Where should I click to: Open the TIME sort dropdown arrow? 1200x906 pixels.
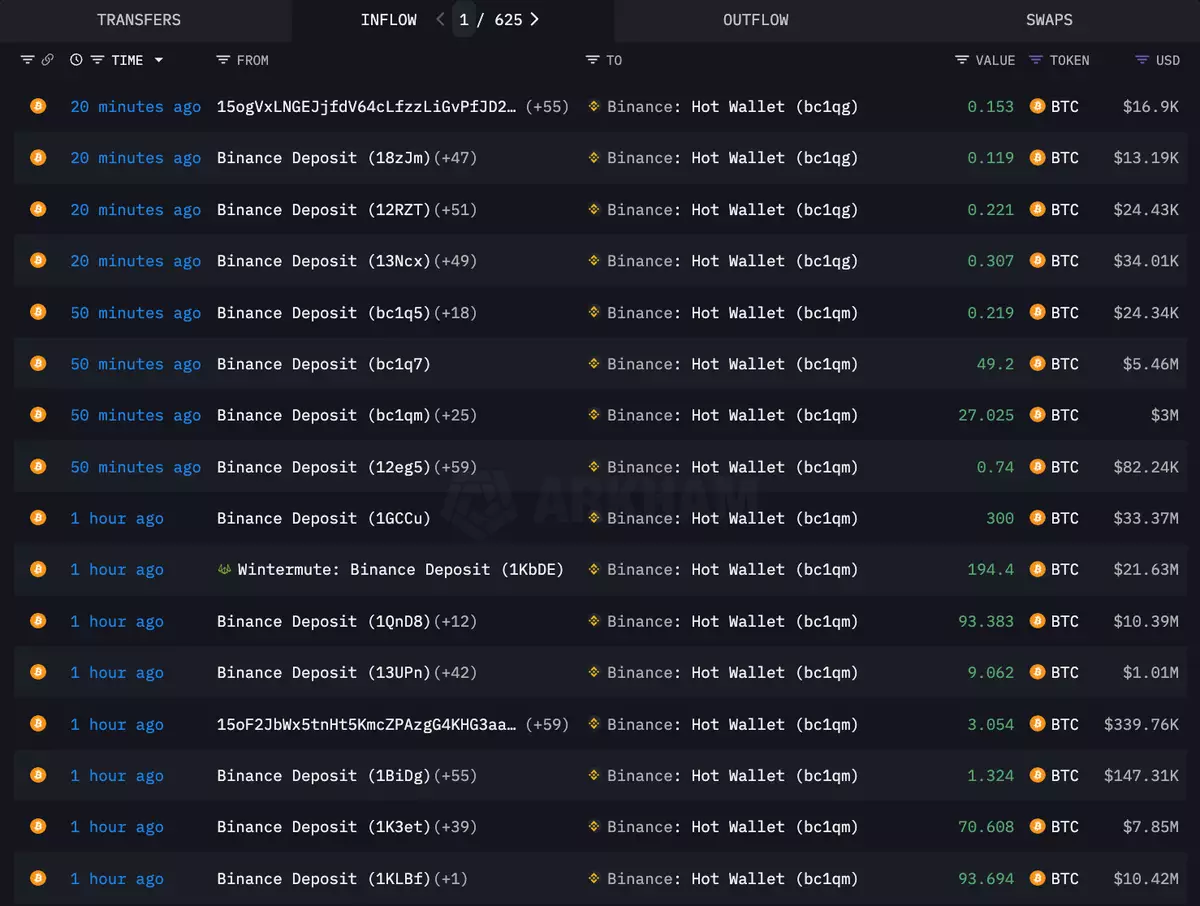pos(159,61)
